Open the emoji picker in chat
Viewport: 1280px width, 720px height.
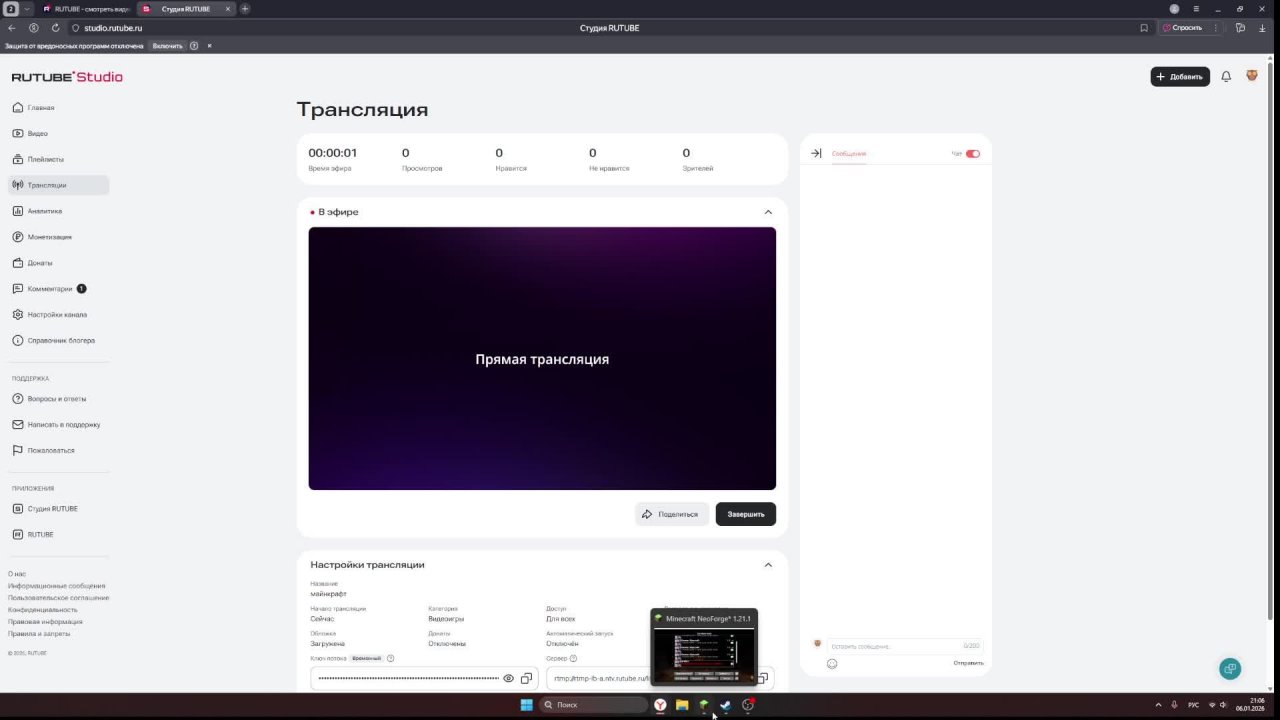832,663
